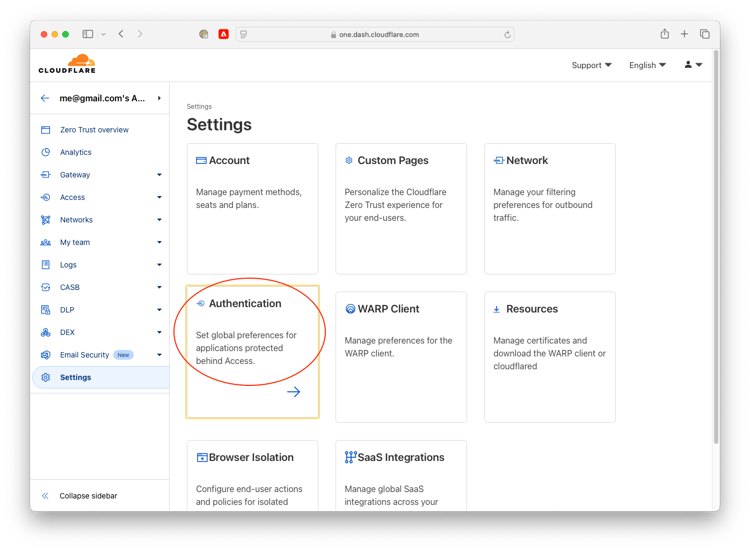Expand the Email Security menu arrow
This screenshot has width=750, height=551.
pos(159,354)
